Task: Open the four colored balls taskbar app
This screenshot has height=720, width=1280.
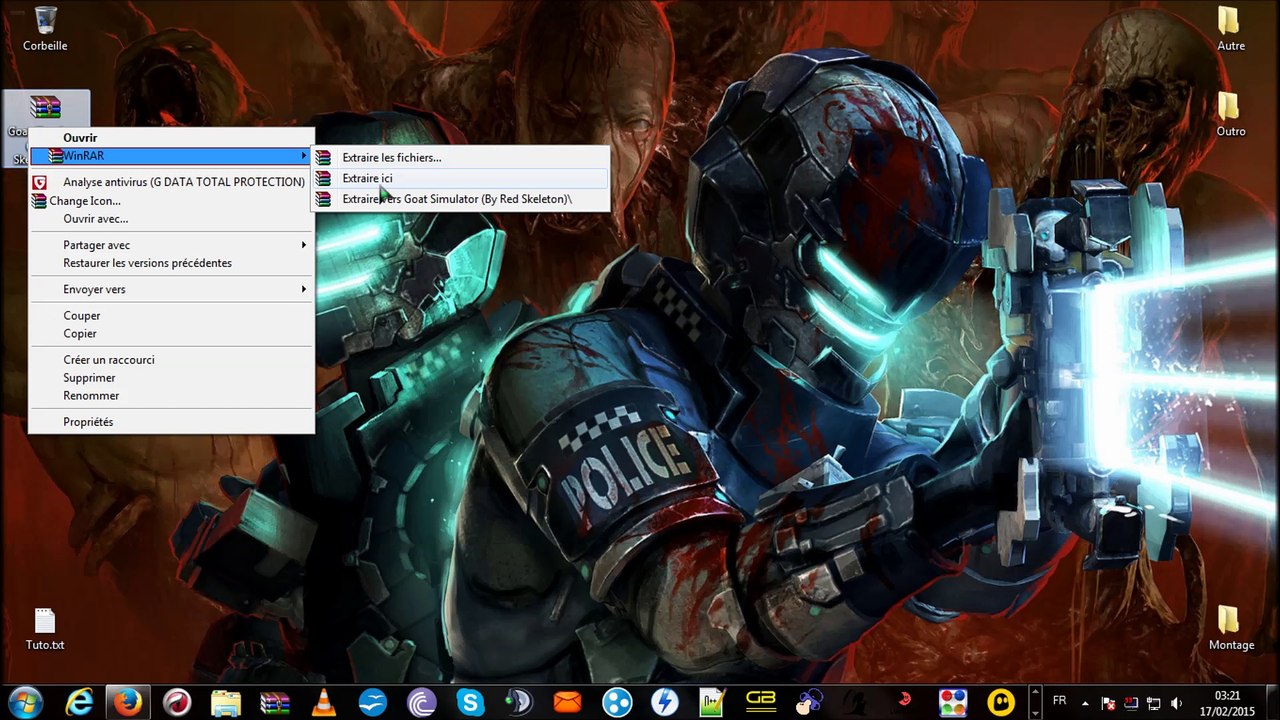Action: pos(953,703)
